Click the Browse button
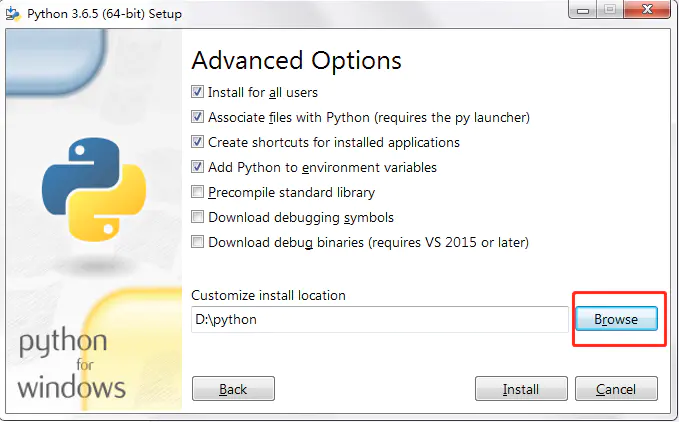The height and width of the screenshot is (422, 679). (x=616, y=319)
